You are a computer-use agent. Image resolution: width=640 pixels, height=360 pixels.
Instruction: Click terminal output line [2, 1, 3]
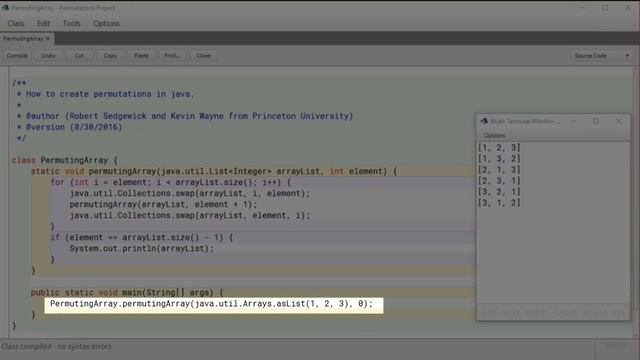(x=499, y=169)
